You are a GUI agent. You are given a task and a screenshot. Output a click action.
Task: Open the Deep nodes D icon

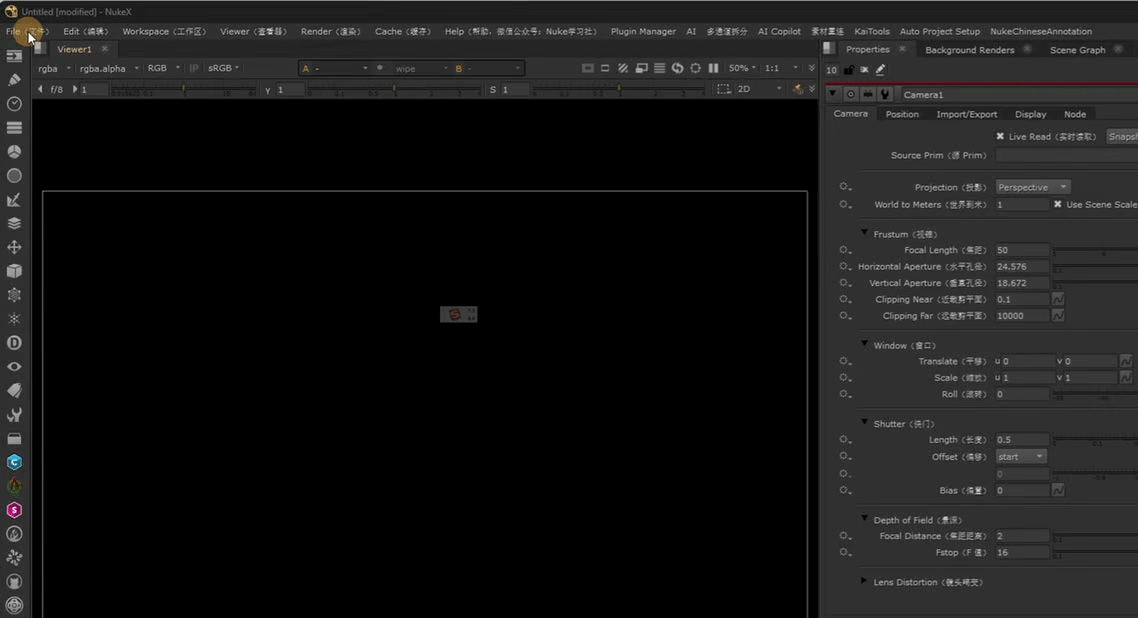14,343
